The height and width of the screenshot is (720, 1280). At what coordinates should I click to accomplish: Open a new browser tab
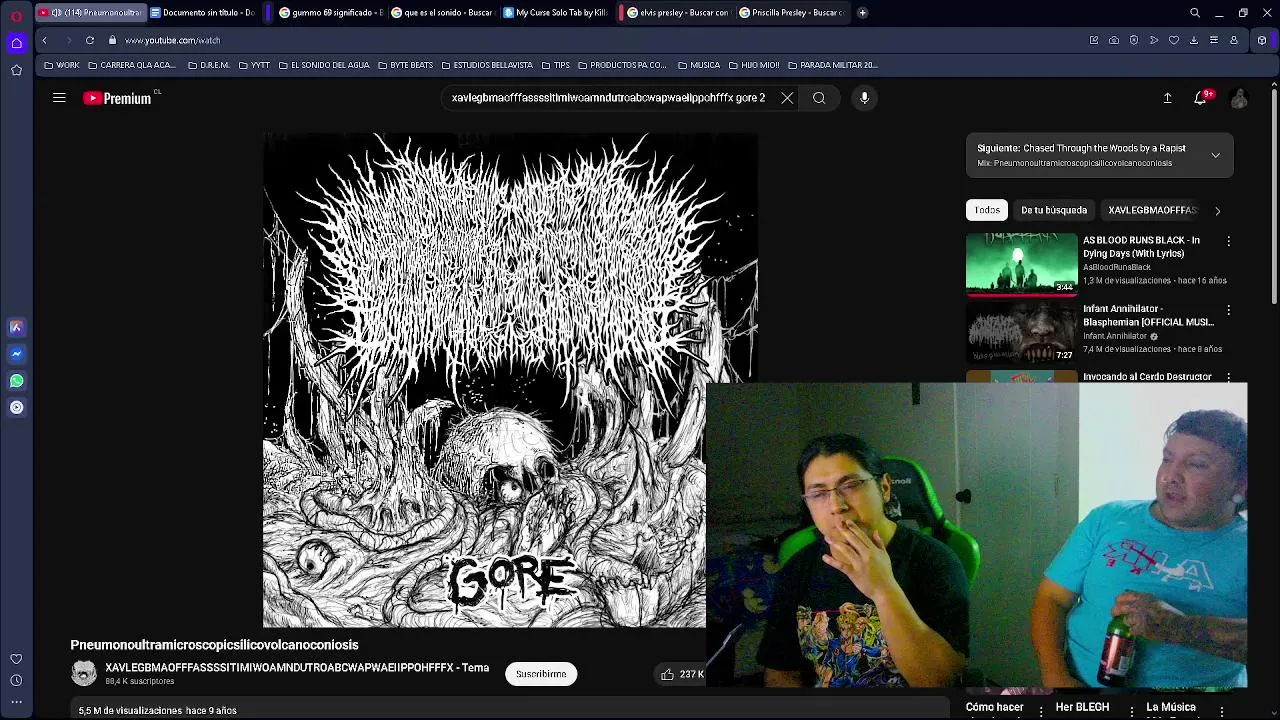pos(862,13)
